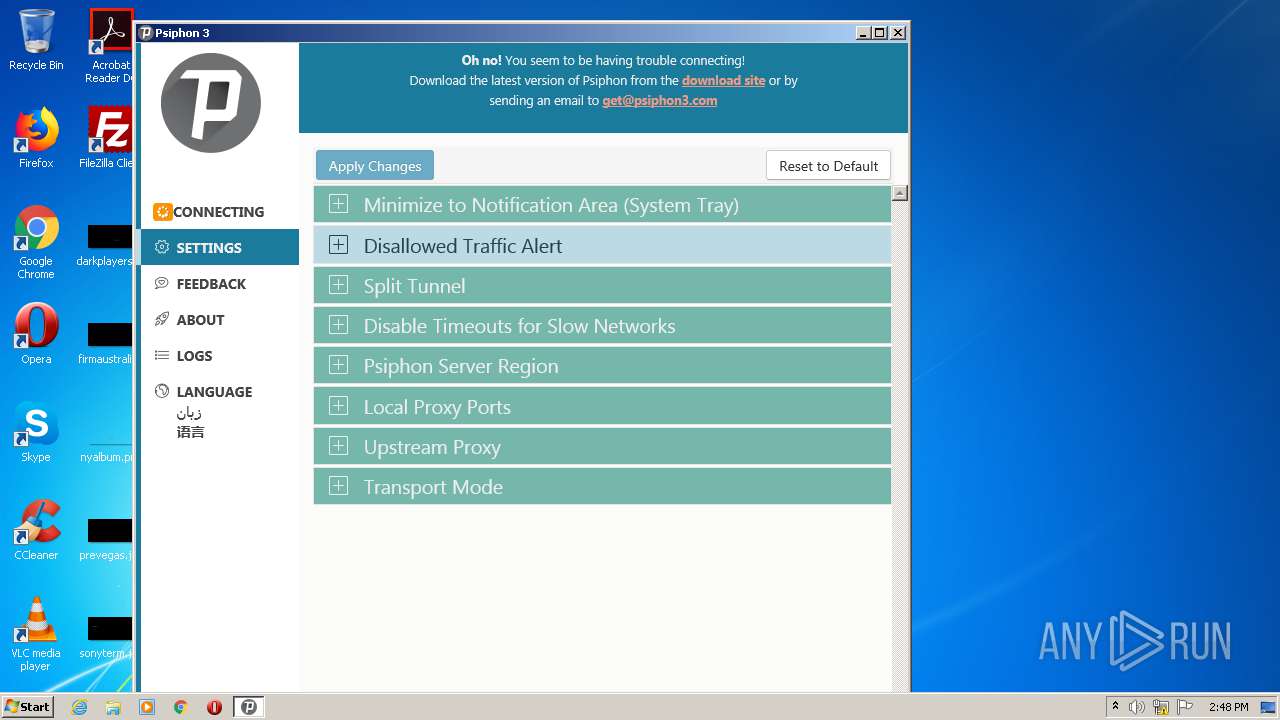Click the Logs list icon

(x=162, y=355)
